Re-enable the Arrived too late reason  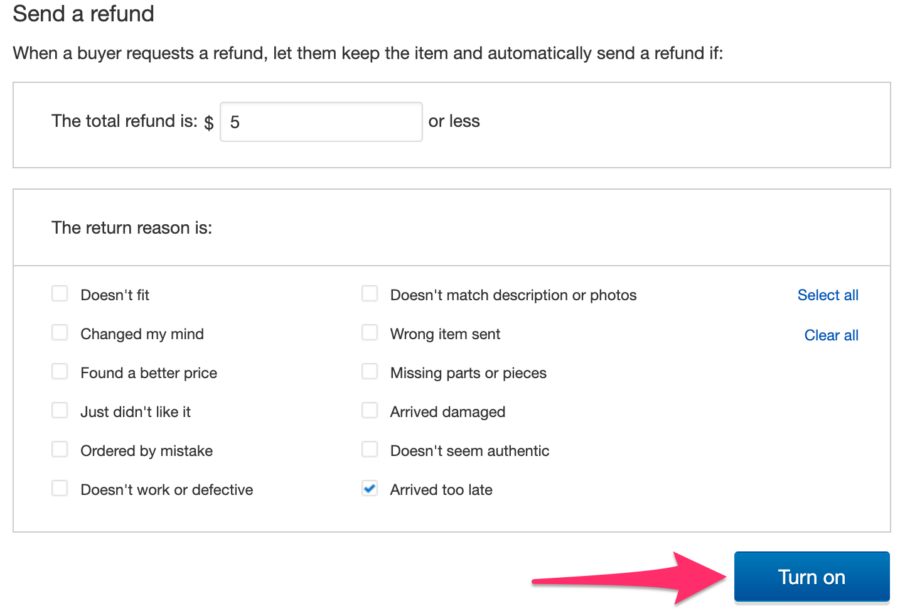tap(369, 489)
